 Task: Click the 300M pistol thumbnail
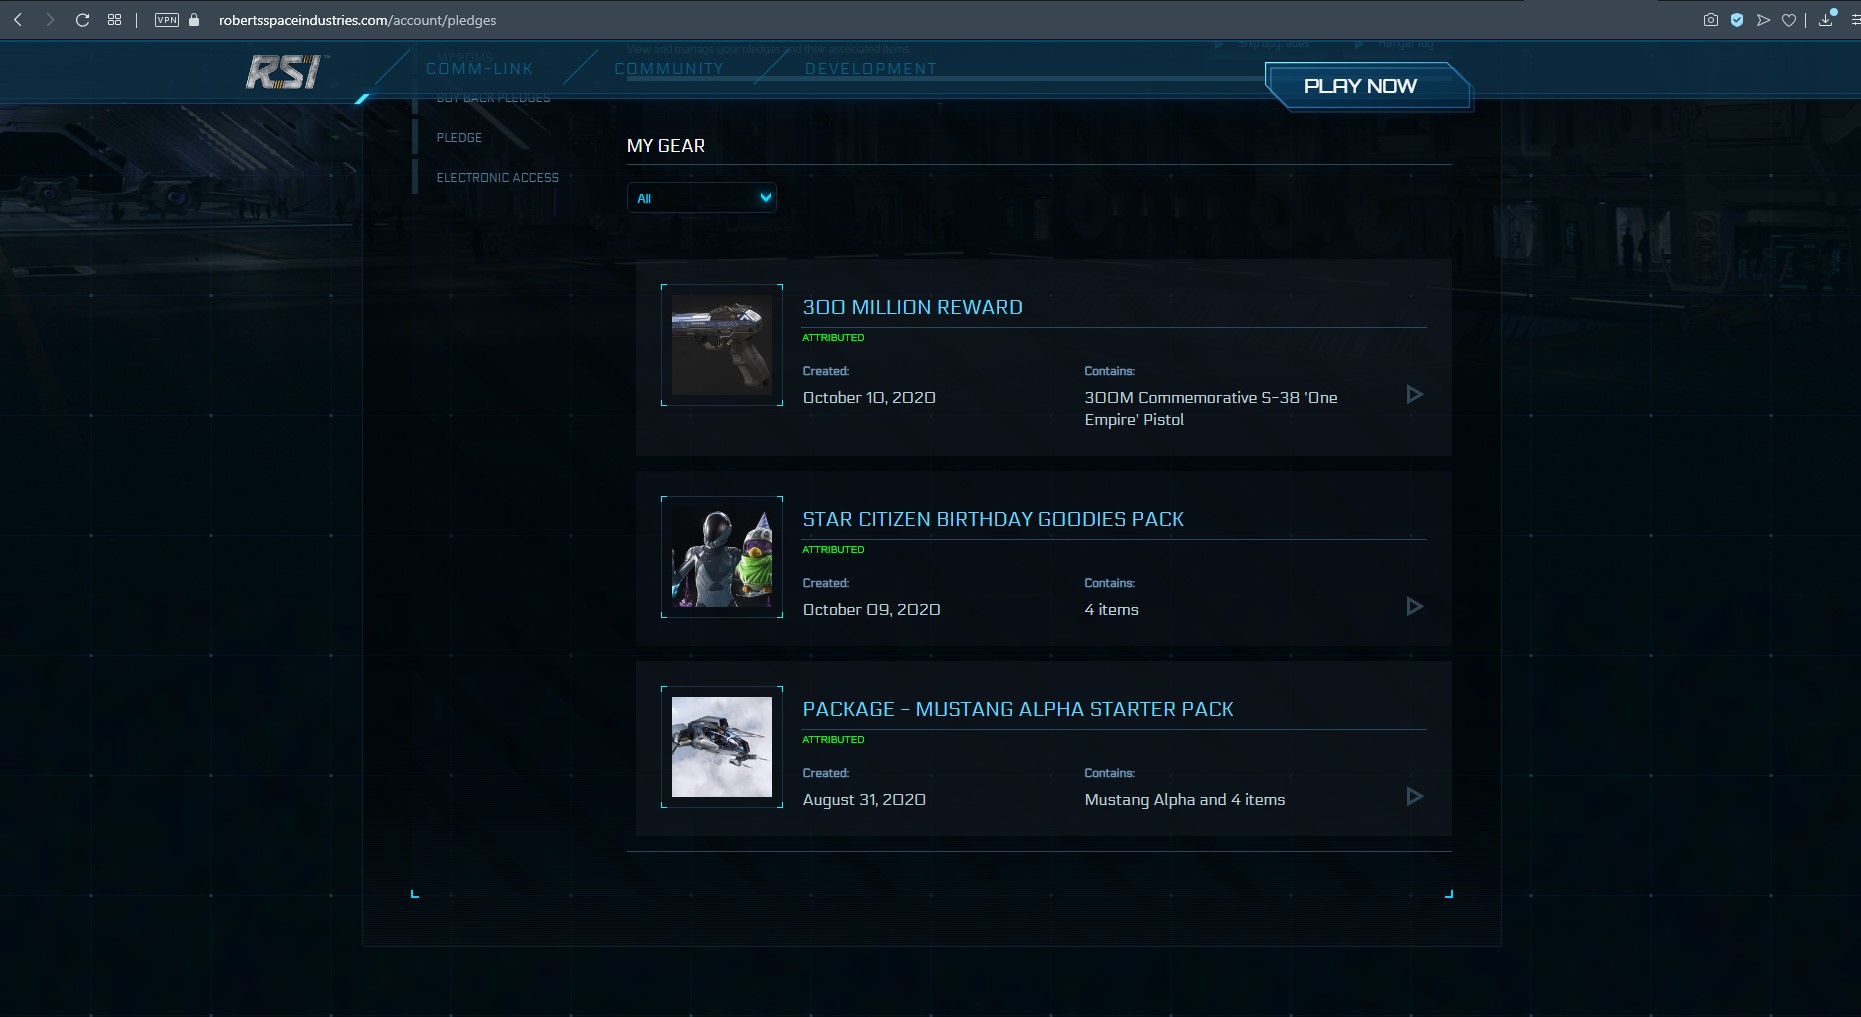click(722, 345)
